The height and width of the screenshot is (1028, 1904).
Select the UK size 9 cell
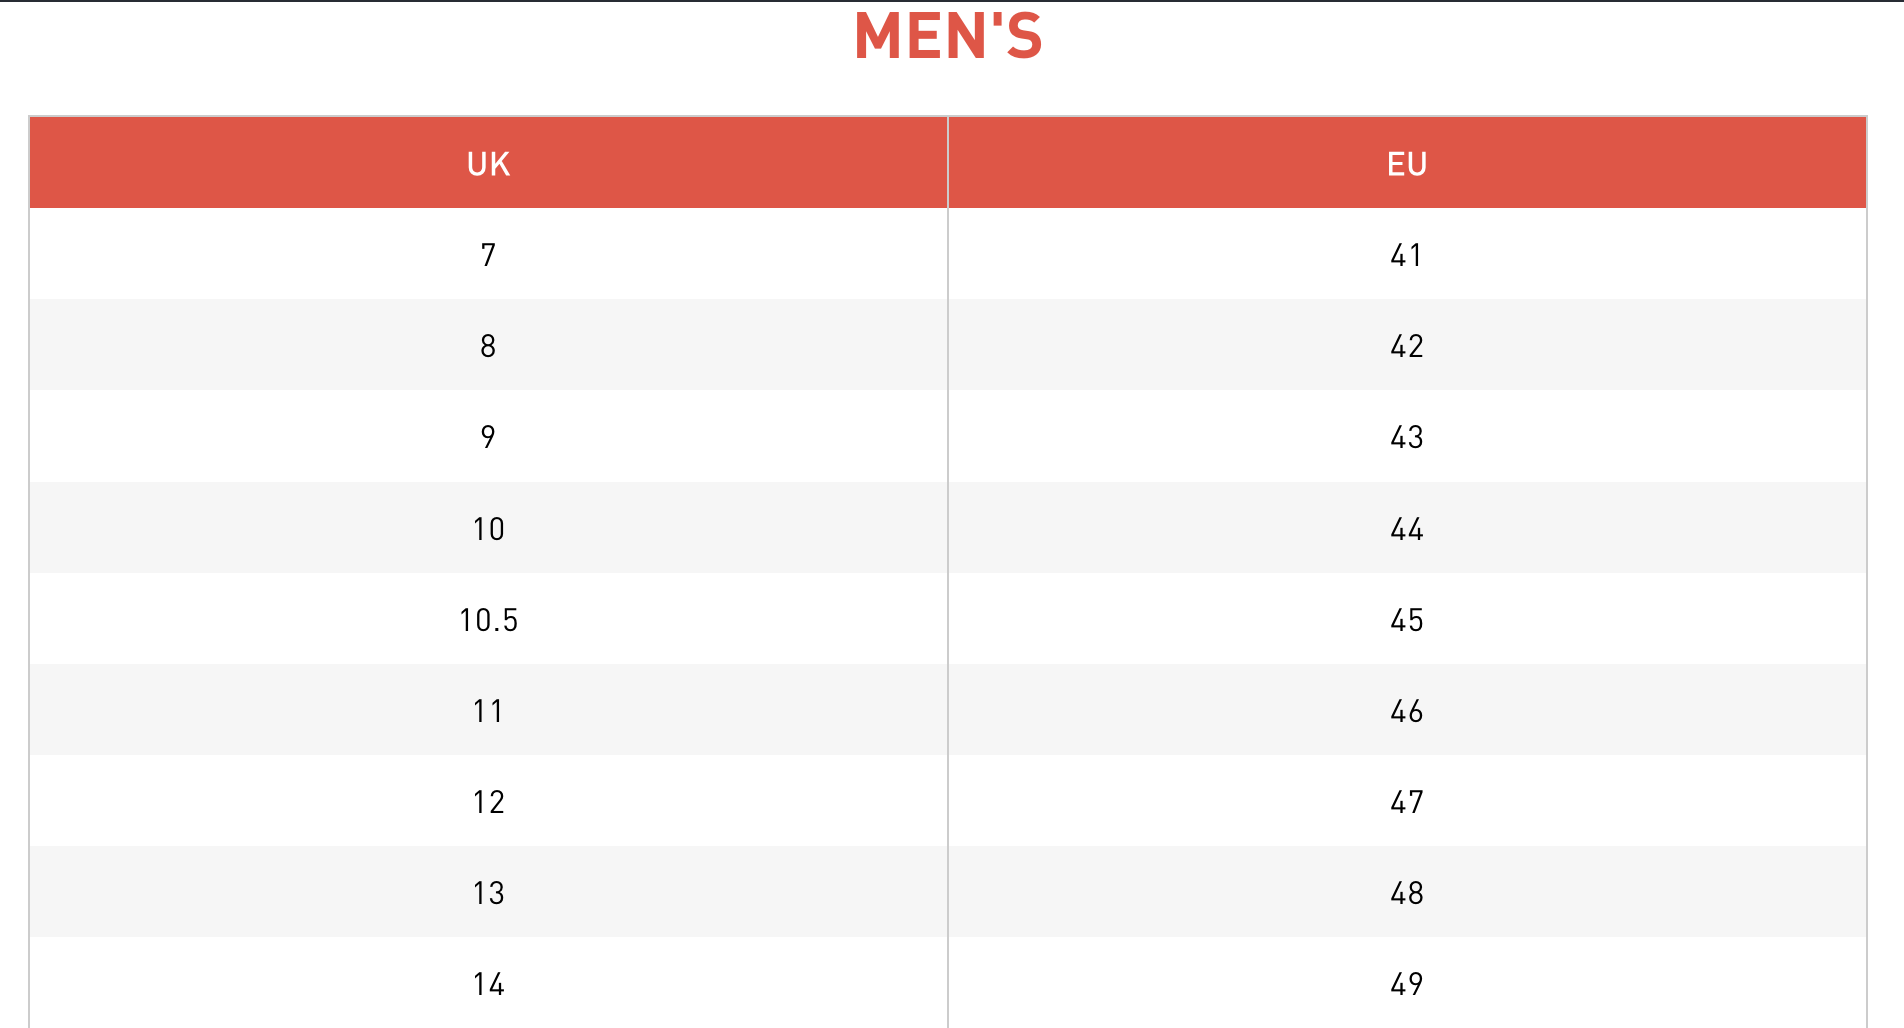488,437
